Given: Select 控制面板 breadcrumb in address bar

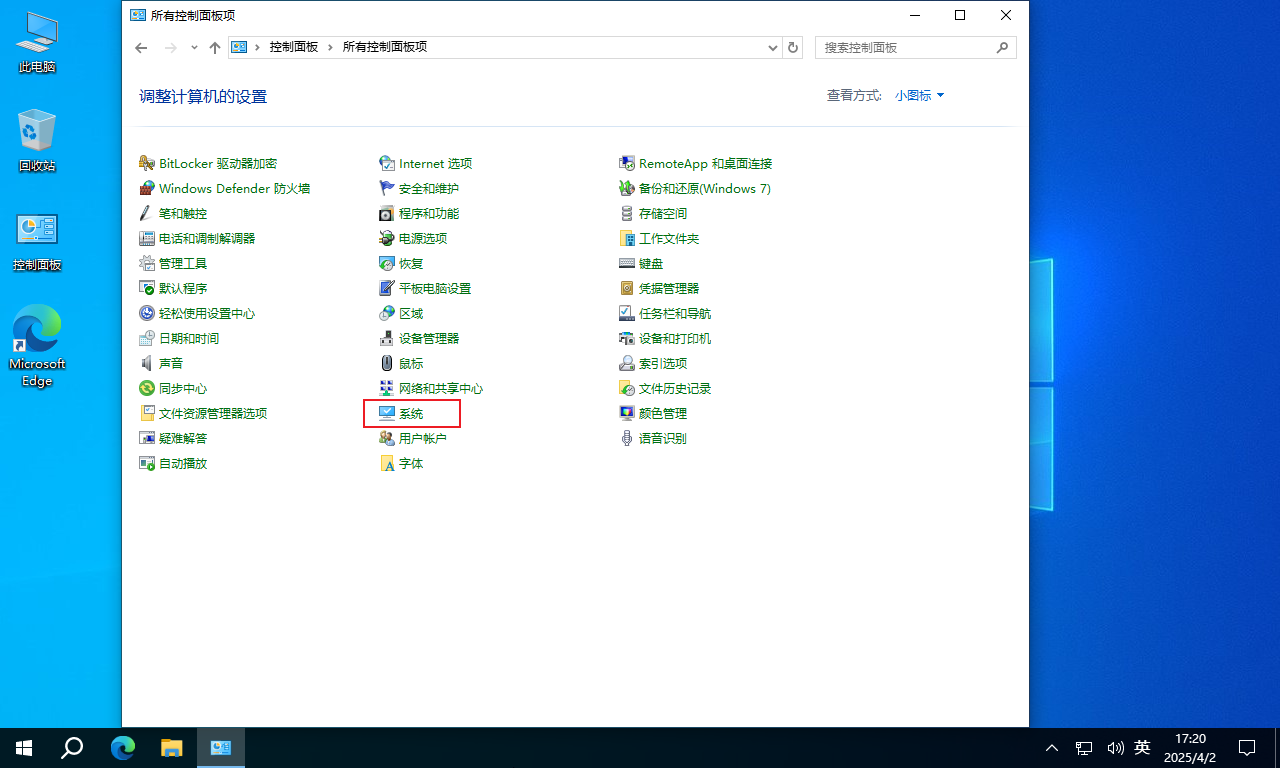Looking at the screenshot, I should point(294,47).
